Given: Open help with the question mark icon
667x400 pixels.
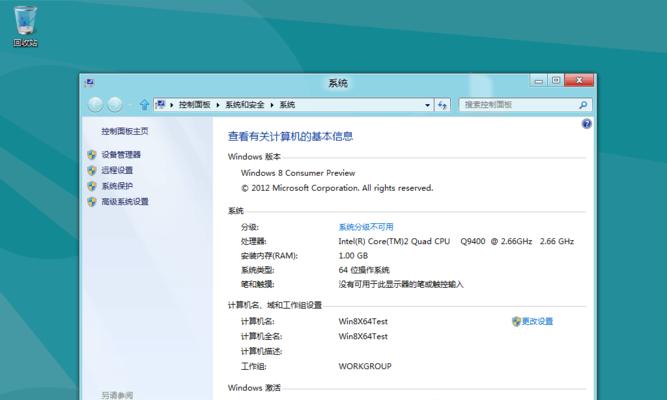Looking at the screenshot, I should (x=587, y=124).
